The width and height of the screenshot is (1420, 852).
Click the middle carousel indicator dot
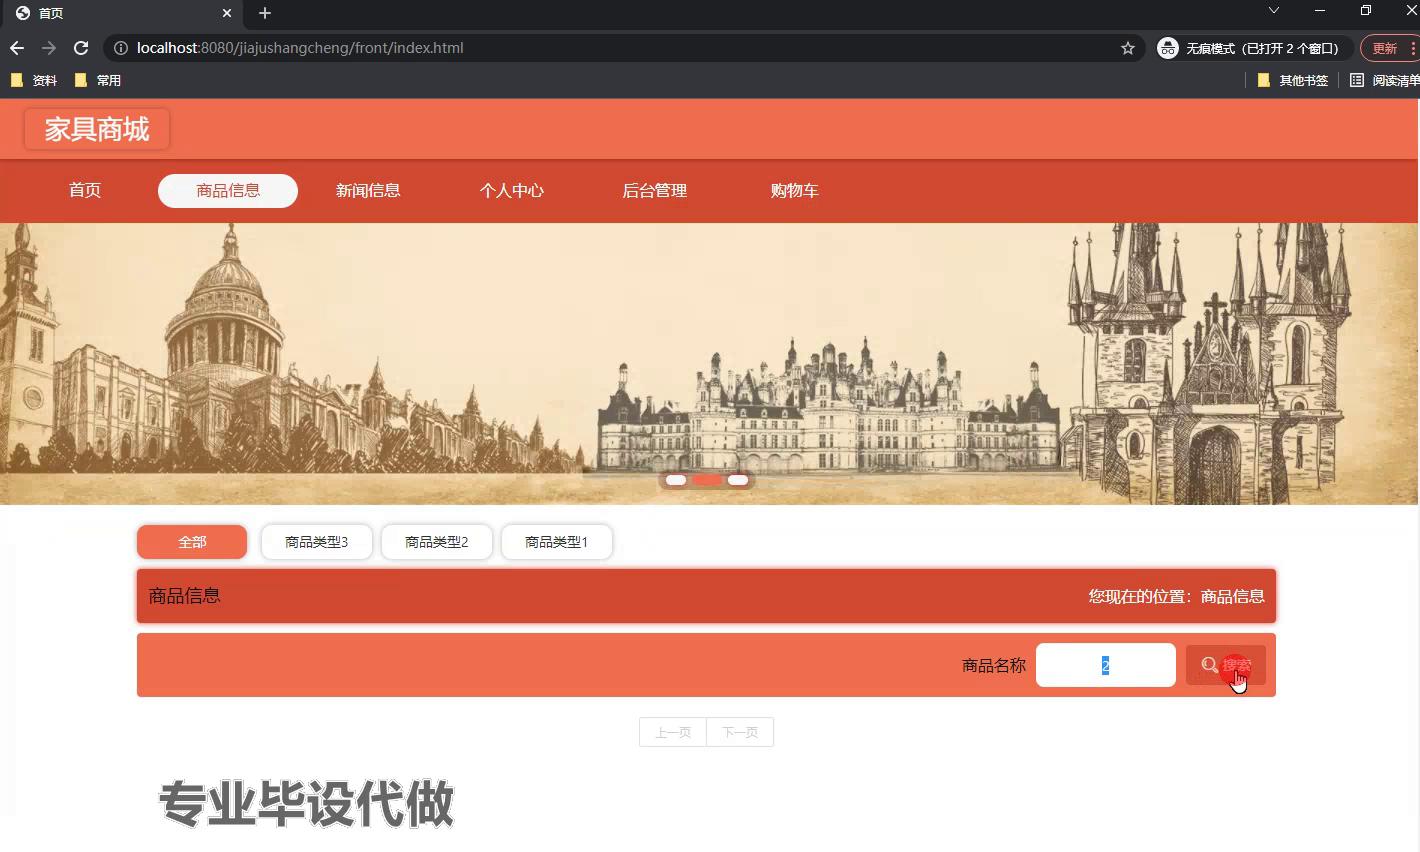[x=707, y=480]
